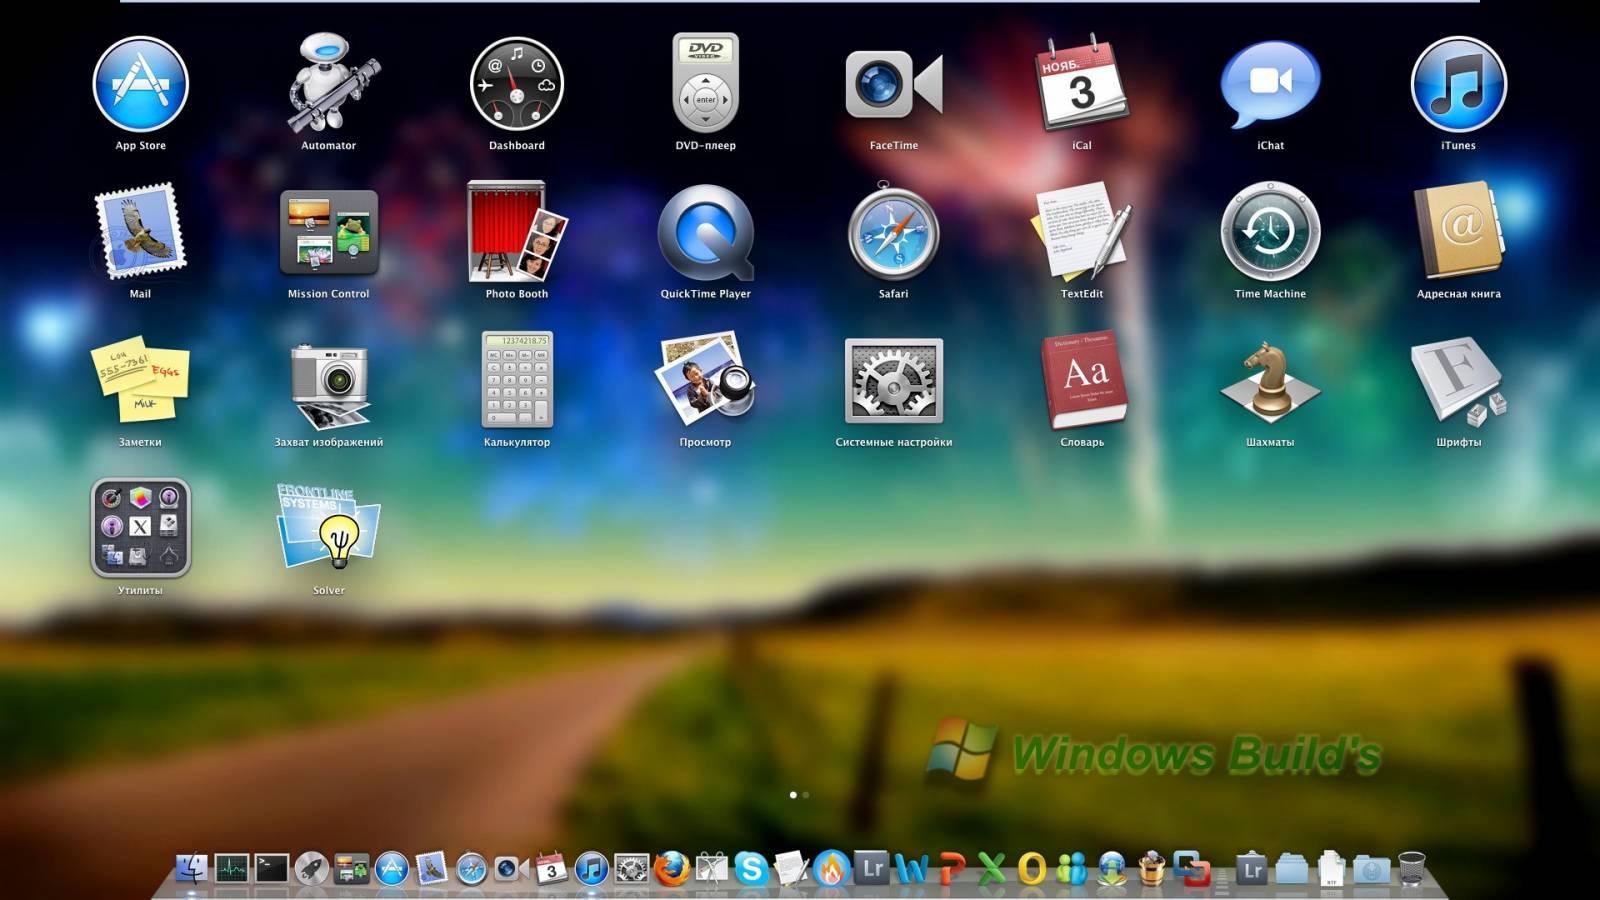Open Mission Control from the Launchpad grid
The height and width of the screenshot is (900, 1600).
coord(329,232)
